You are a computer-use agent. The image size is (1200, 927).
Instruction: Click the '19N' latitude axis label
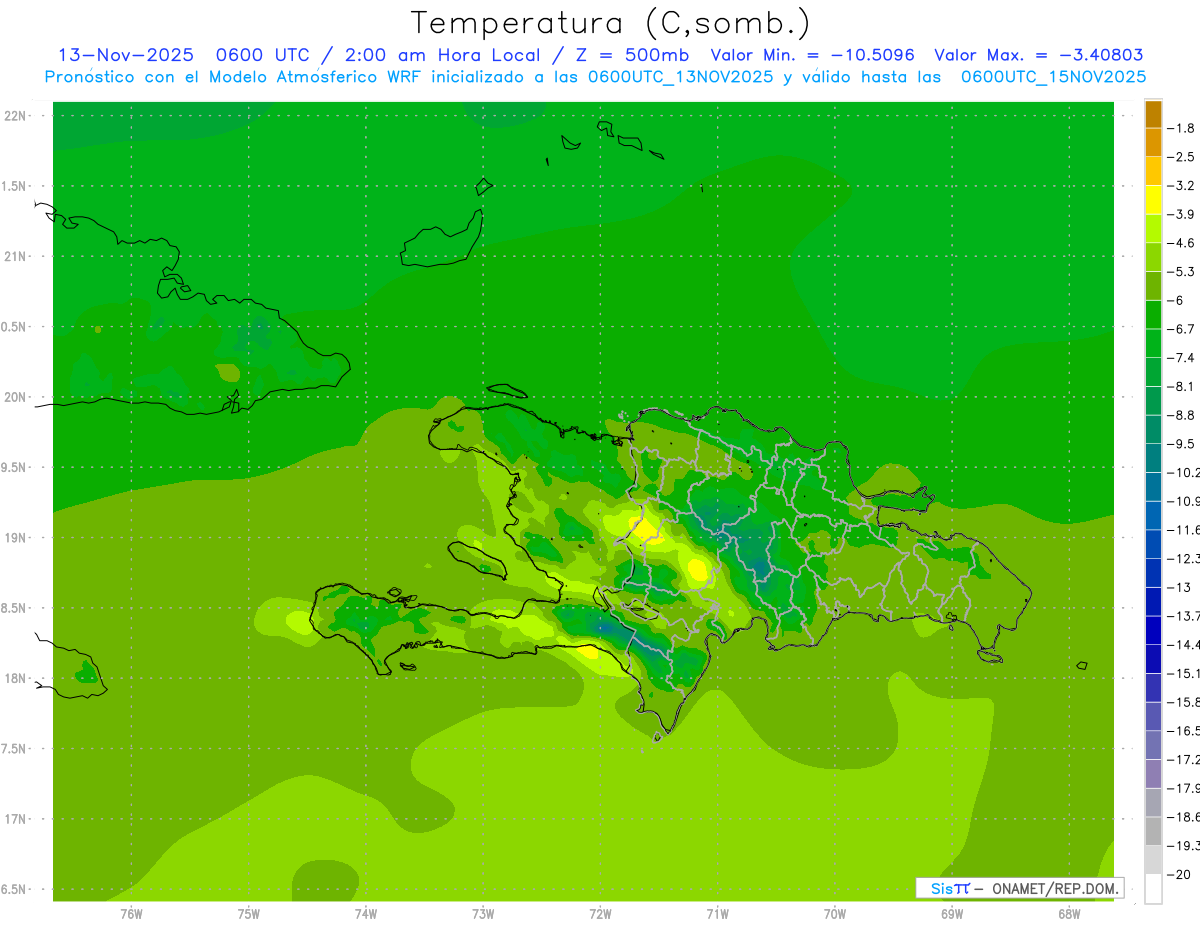click(17, 538)
